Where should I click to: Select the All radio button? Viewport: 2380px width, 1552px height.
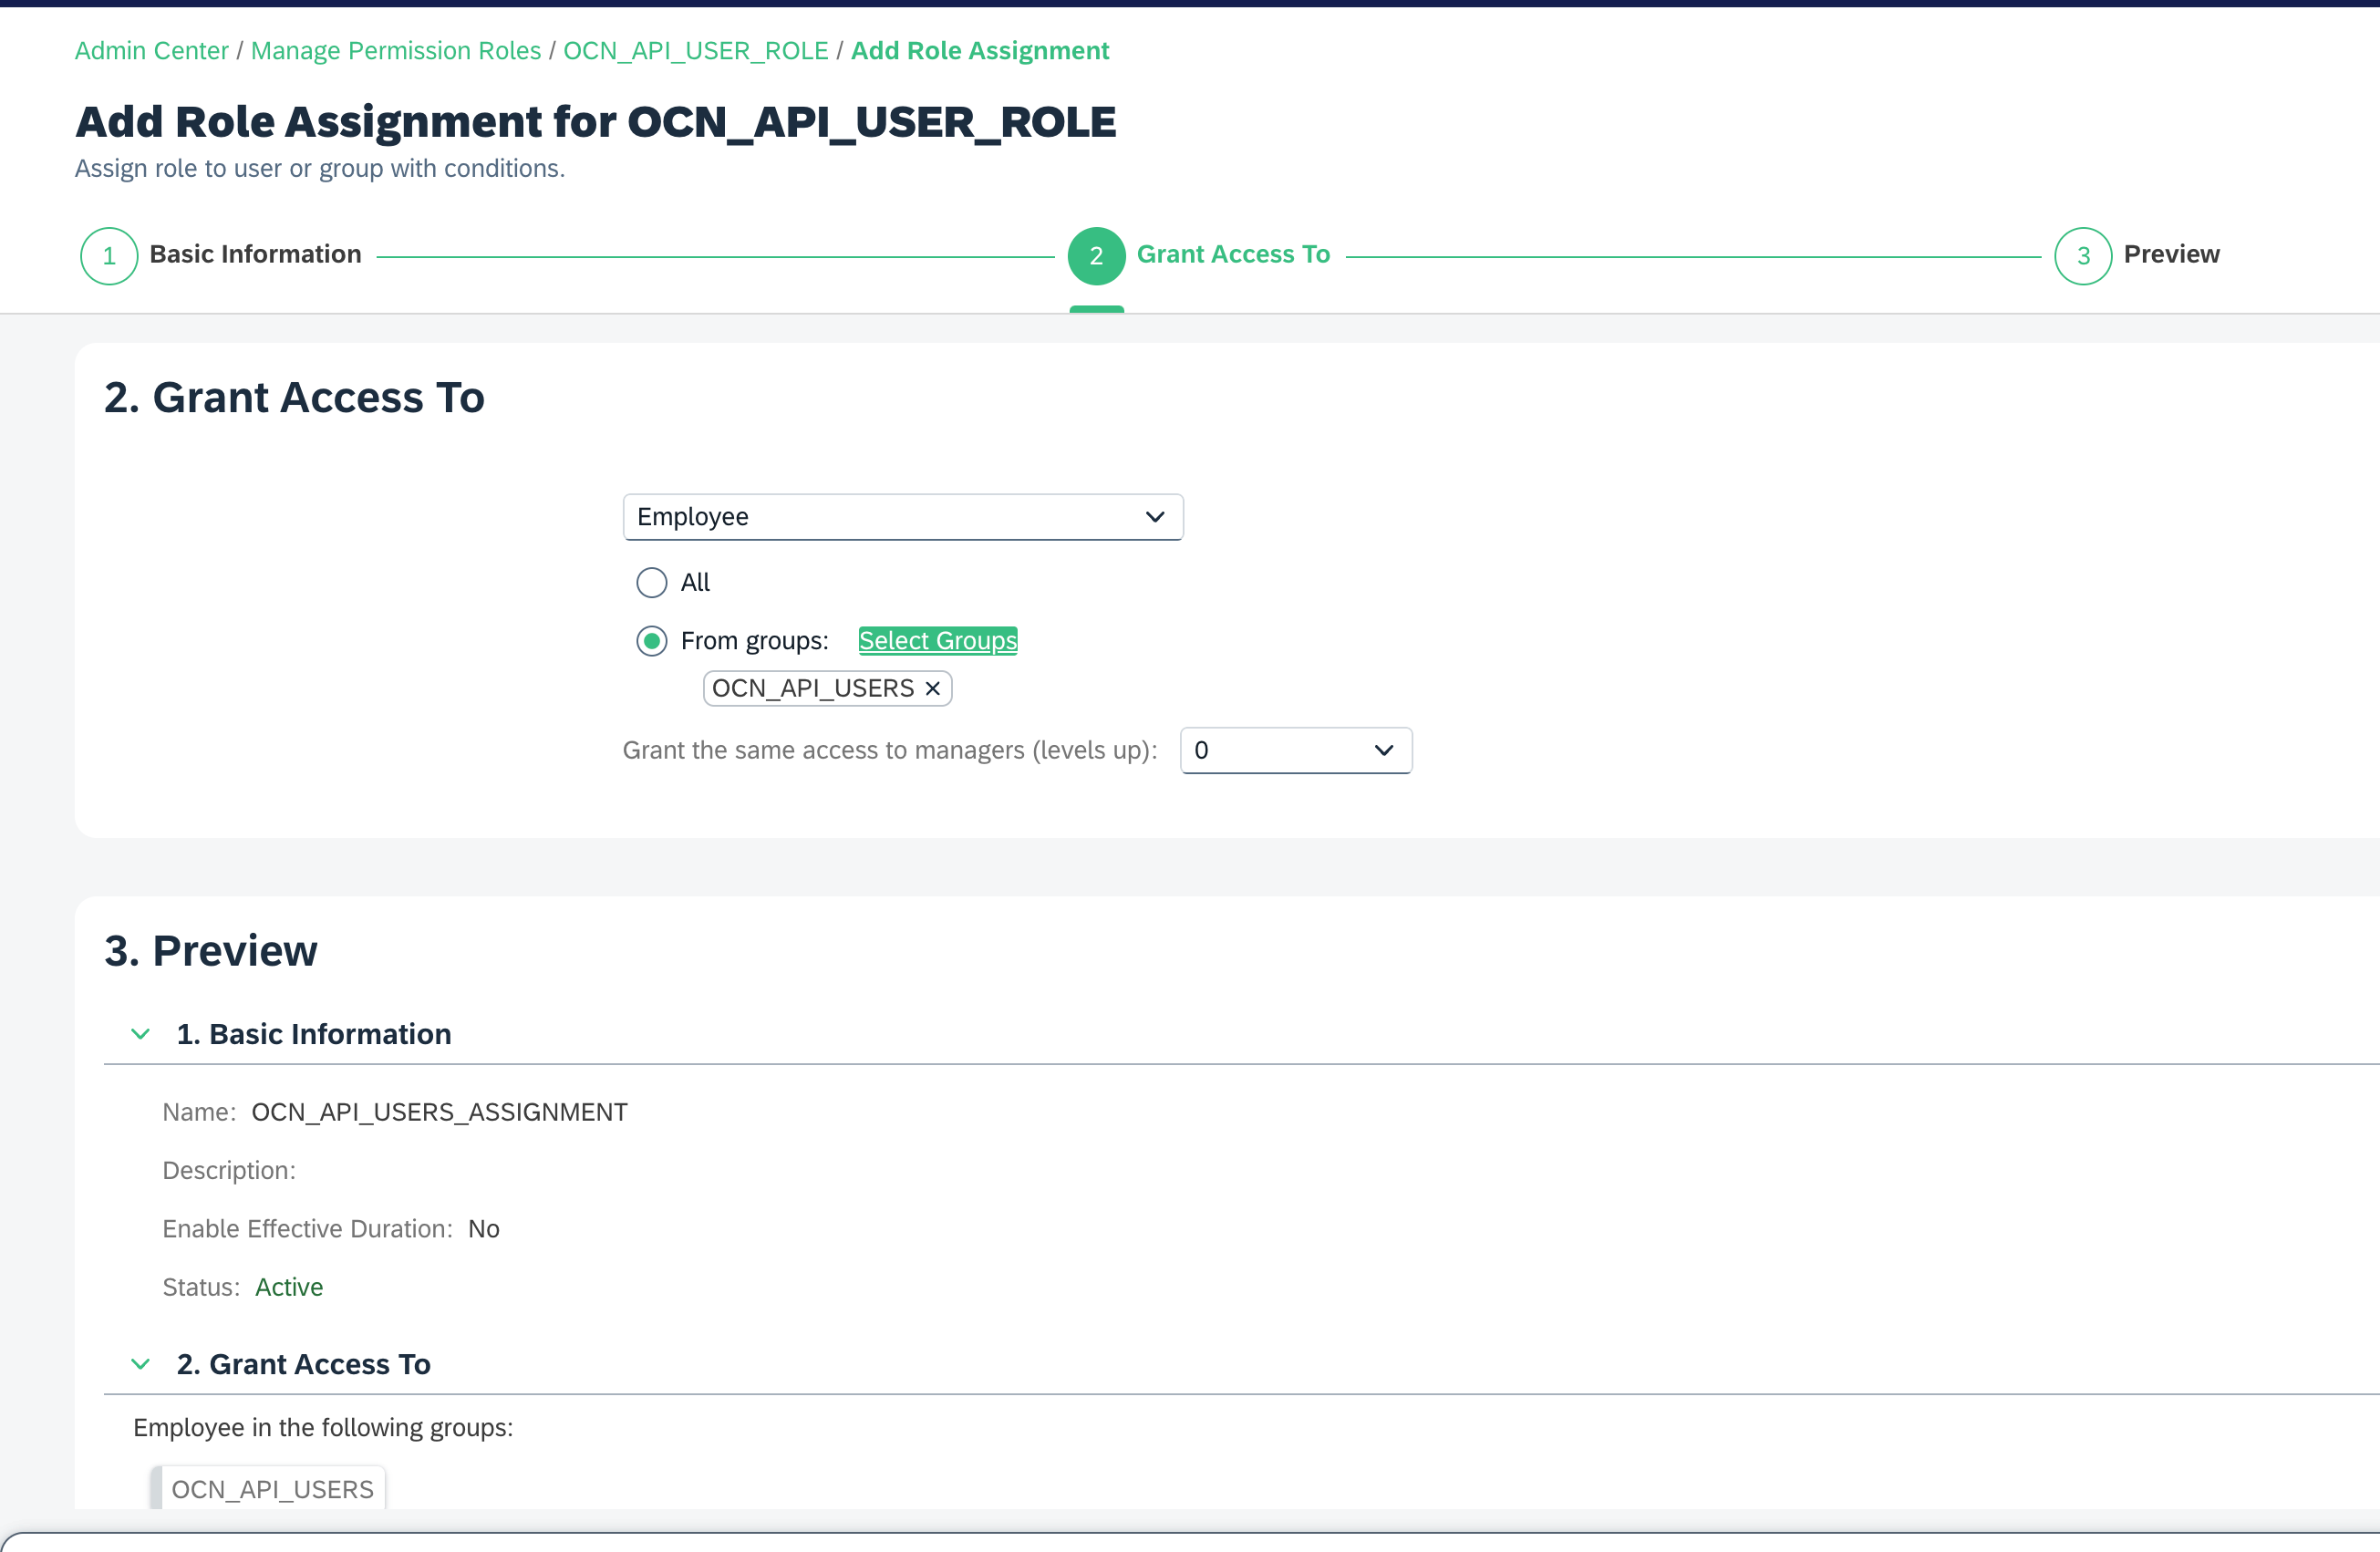652,582
